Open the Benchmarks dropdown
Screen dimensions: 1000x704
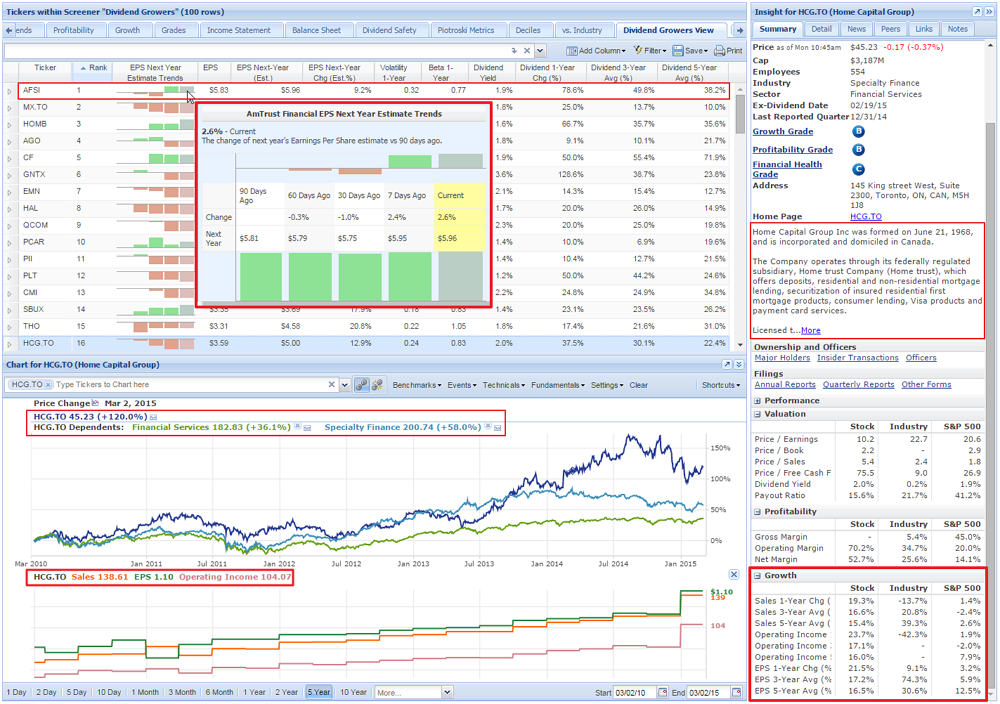417,385
